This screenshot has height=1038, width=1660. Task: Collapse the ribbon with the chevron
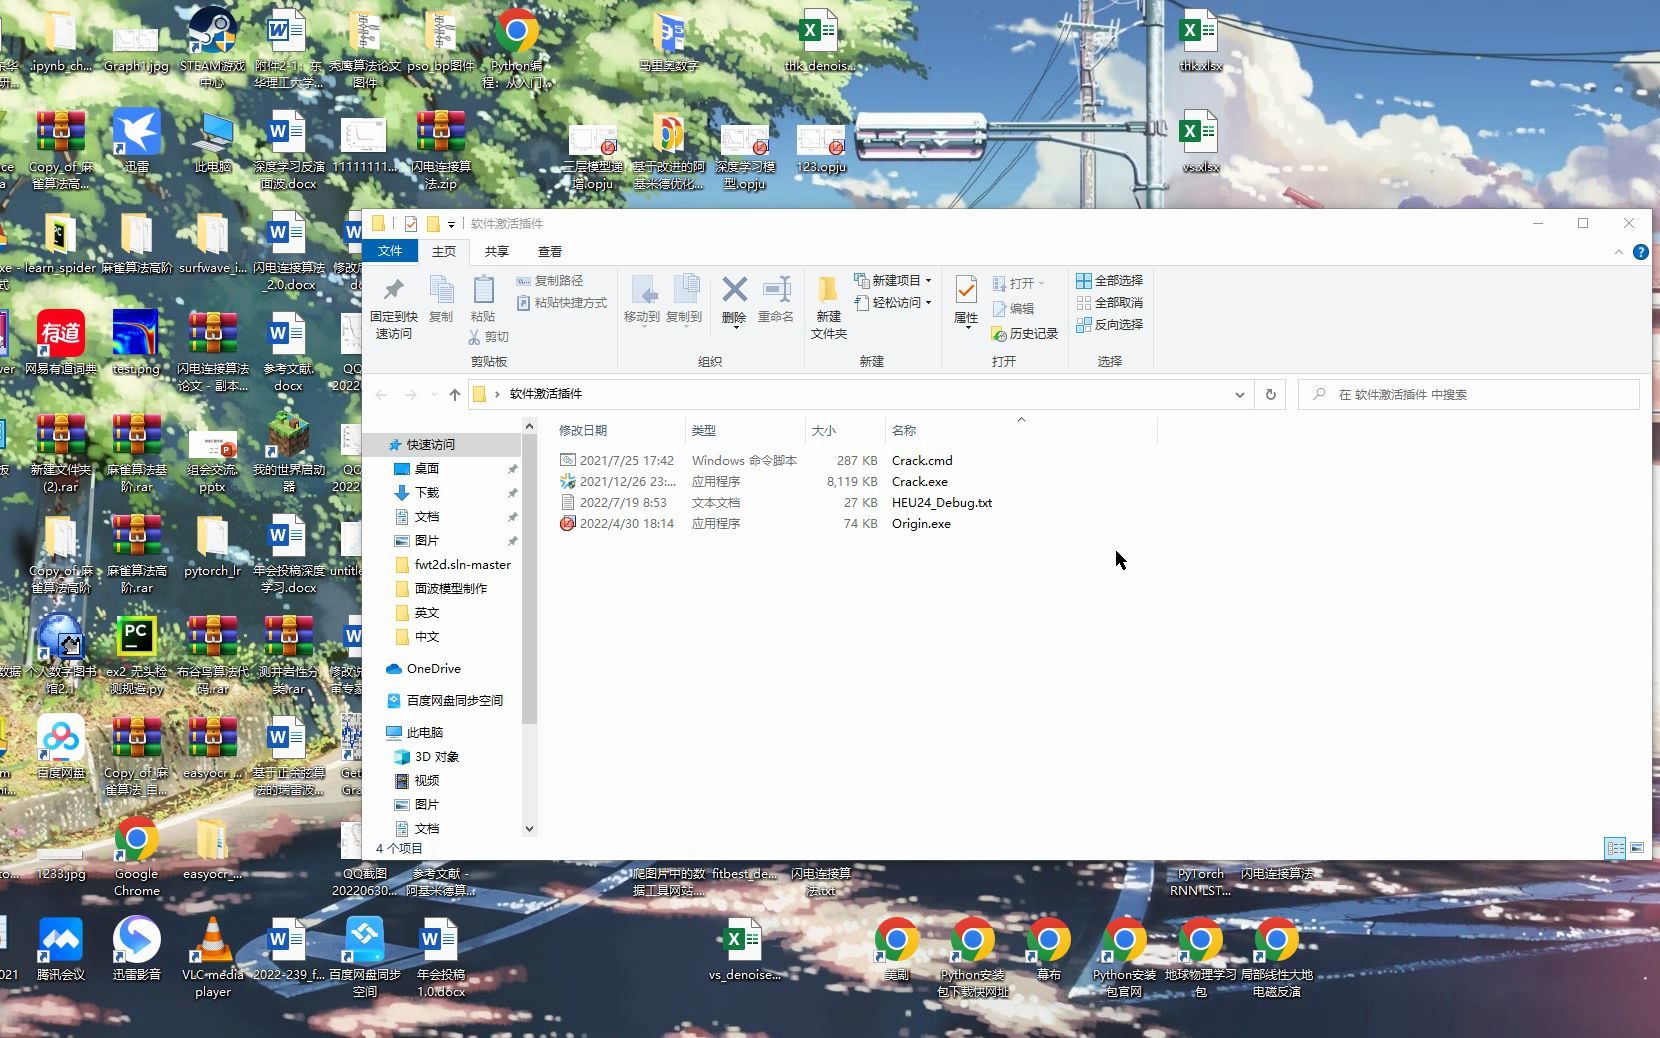pyautogui.click(x=1619, y=252)
